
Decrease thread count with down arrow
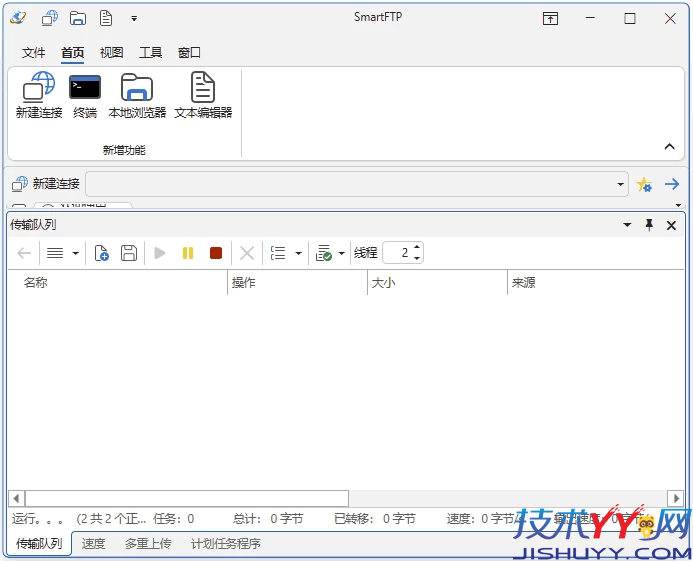pos(417,258)
